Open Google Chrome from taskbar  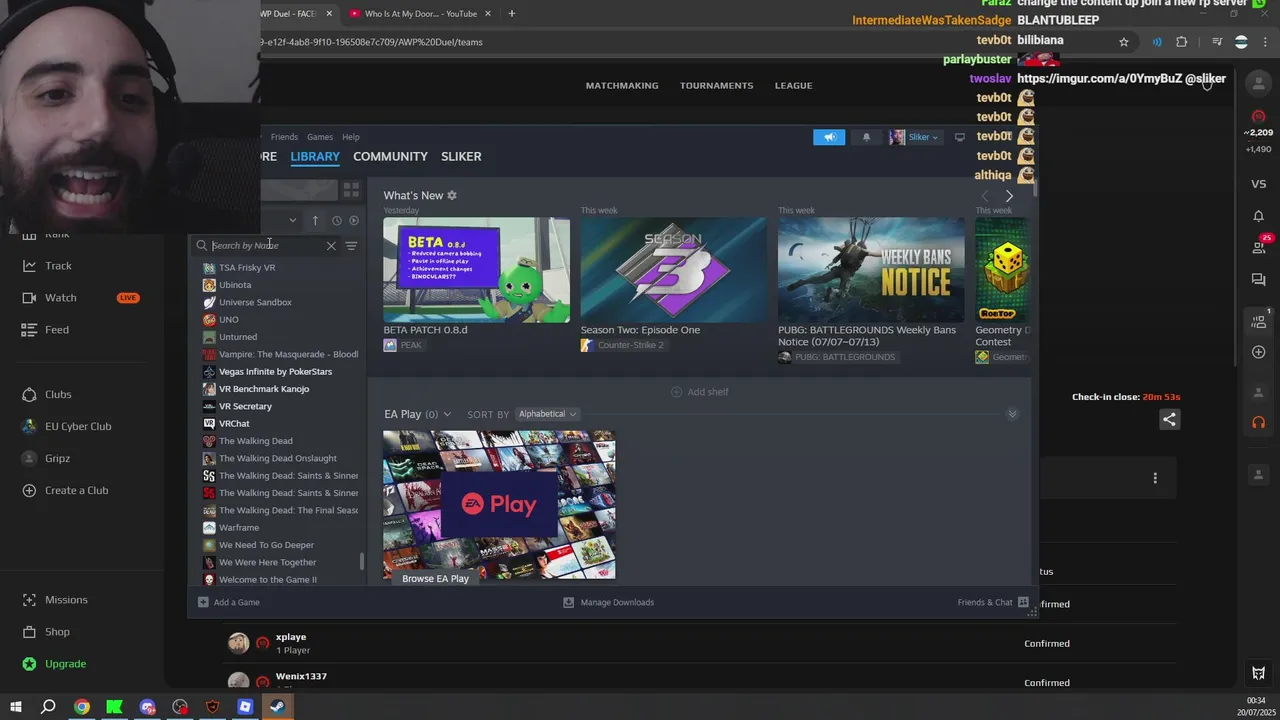coord(82,707)
